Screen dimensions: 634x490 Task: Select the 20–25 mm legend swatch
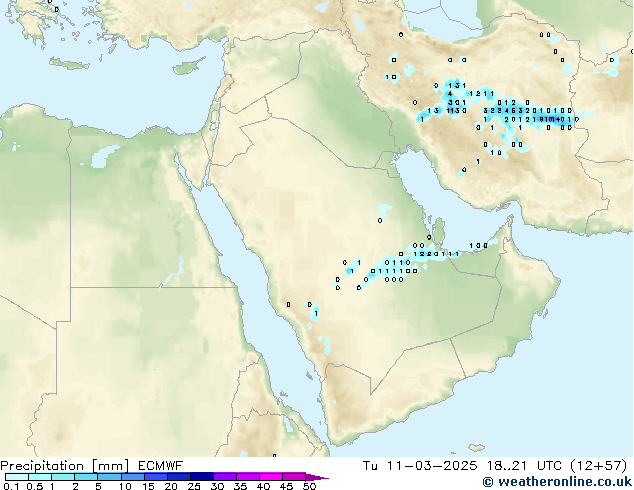[179, 477]
